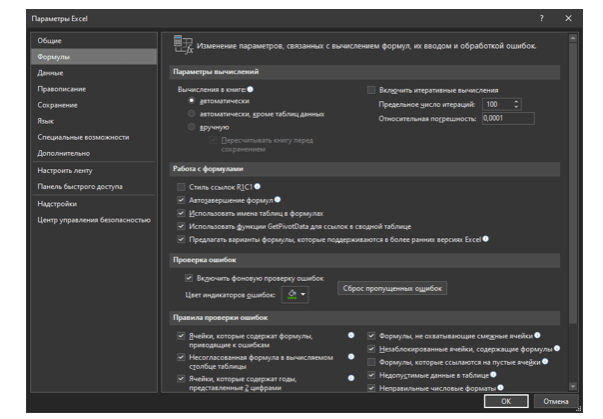603x419 pixels.
Task: Open Надстройки category
Action: [94, 204]
